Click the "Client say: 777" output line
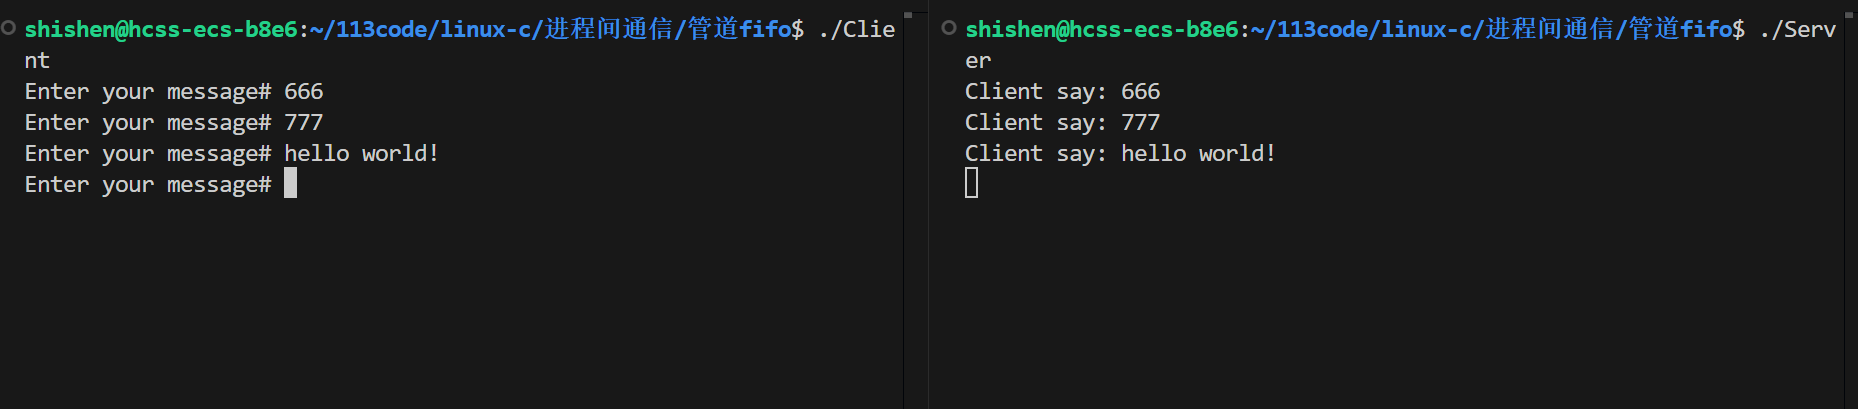This screenshot has width=1858, height=409. click(1062, 123)
